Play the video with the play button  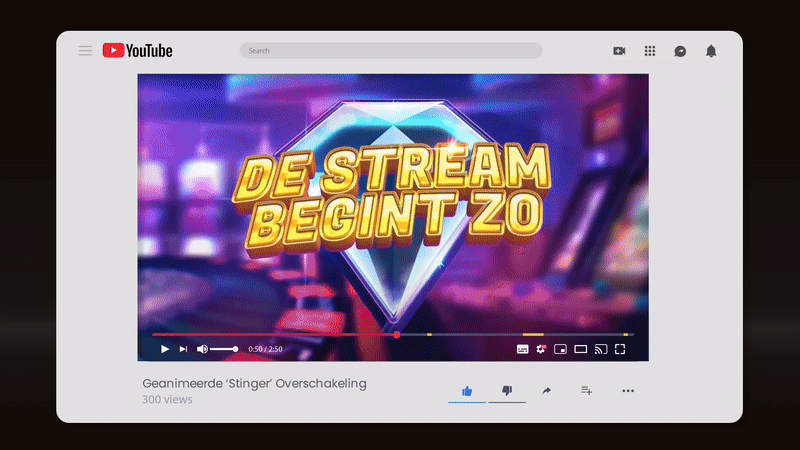click(165, 349)
